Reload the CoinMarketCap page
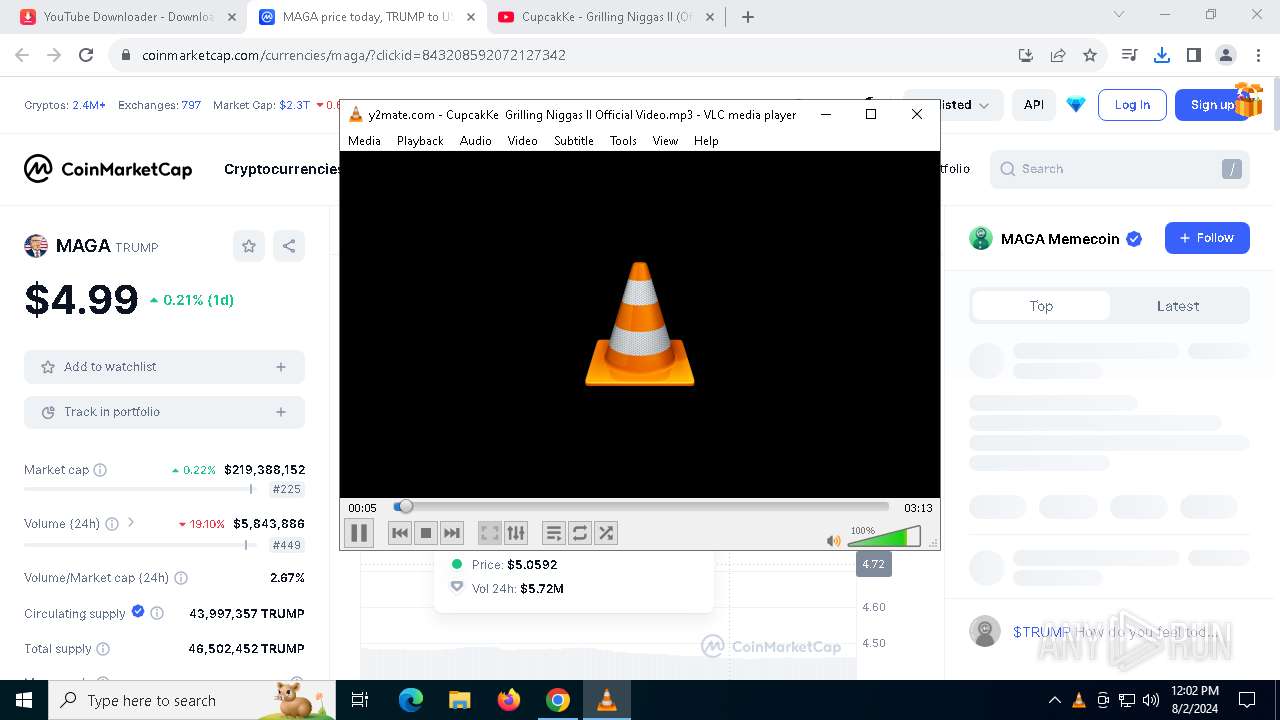Image resolution: width=1280 pixels, height=720 pixels. click(x=86, y=55)
